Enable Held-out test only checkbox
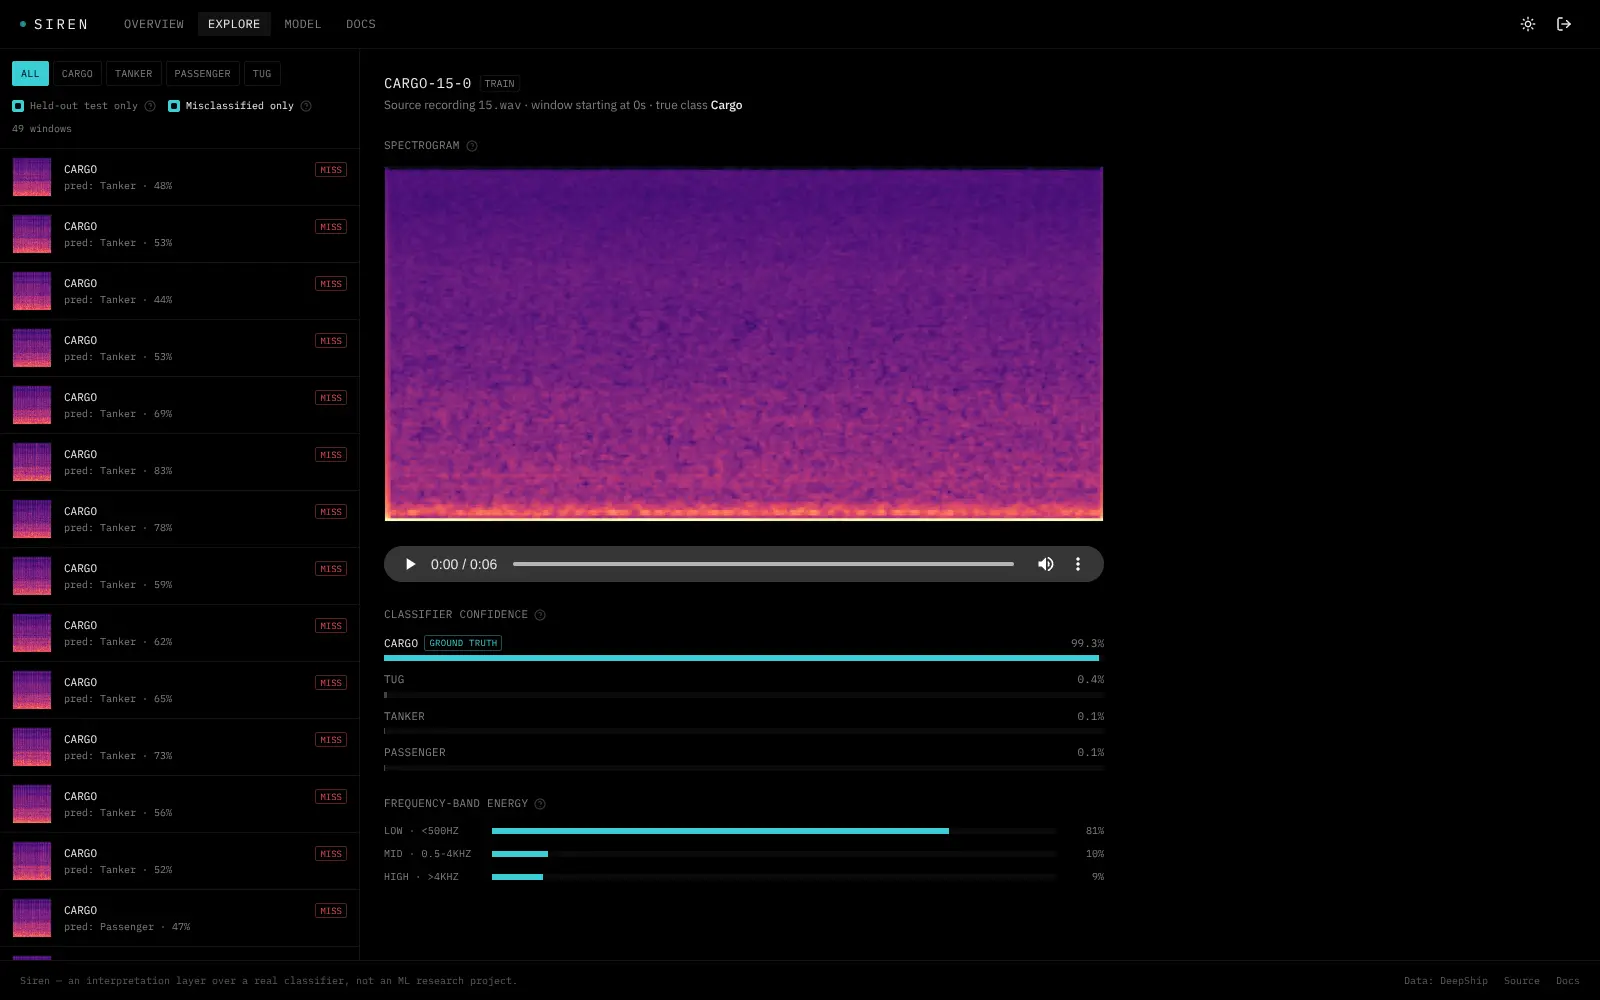The height and width of the screenshot is (1000, 1600). point(18,106)
